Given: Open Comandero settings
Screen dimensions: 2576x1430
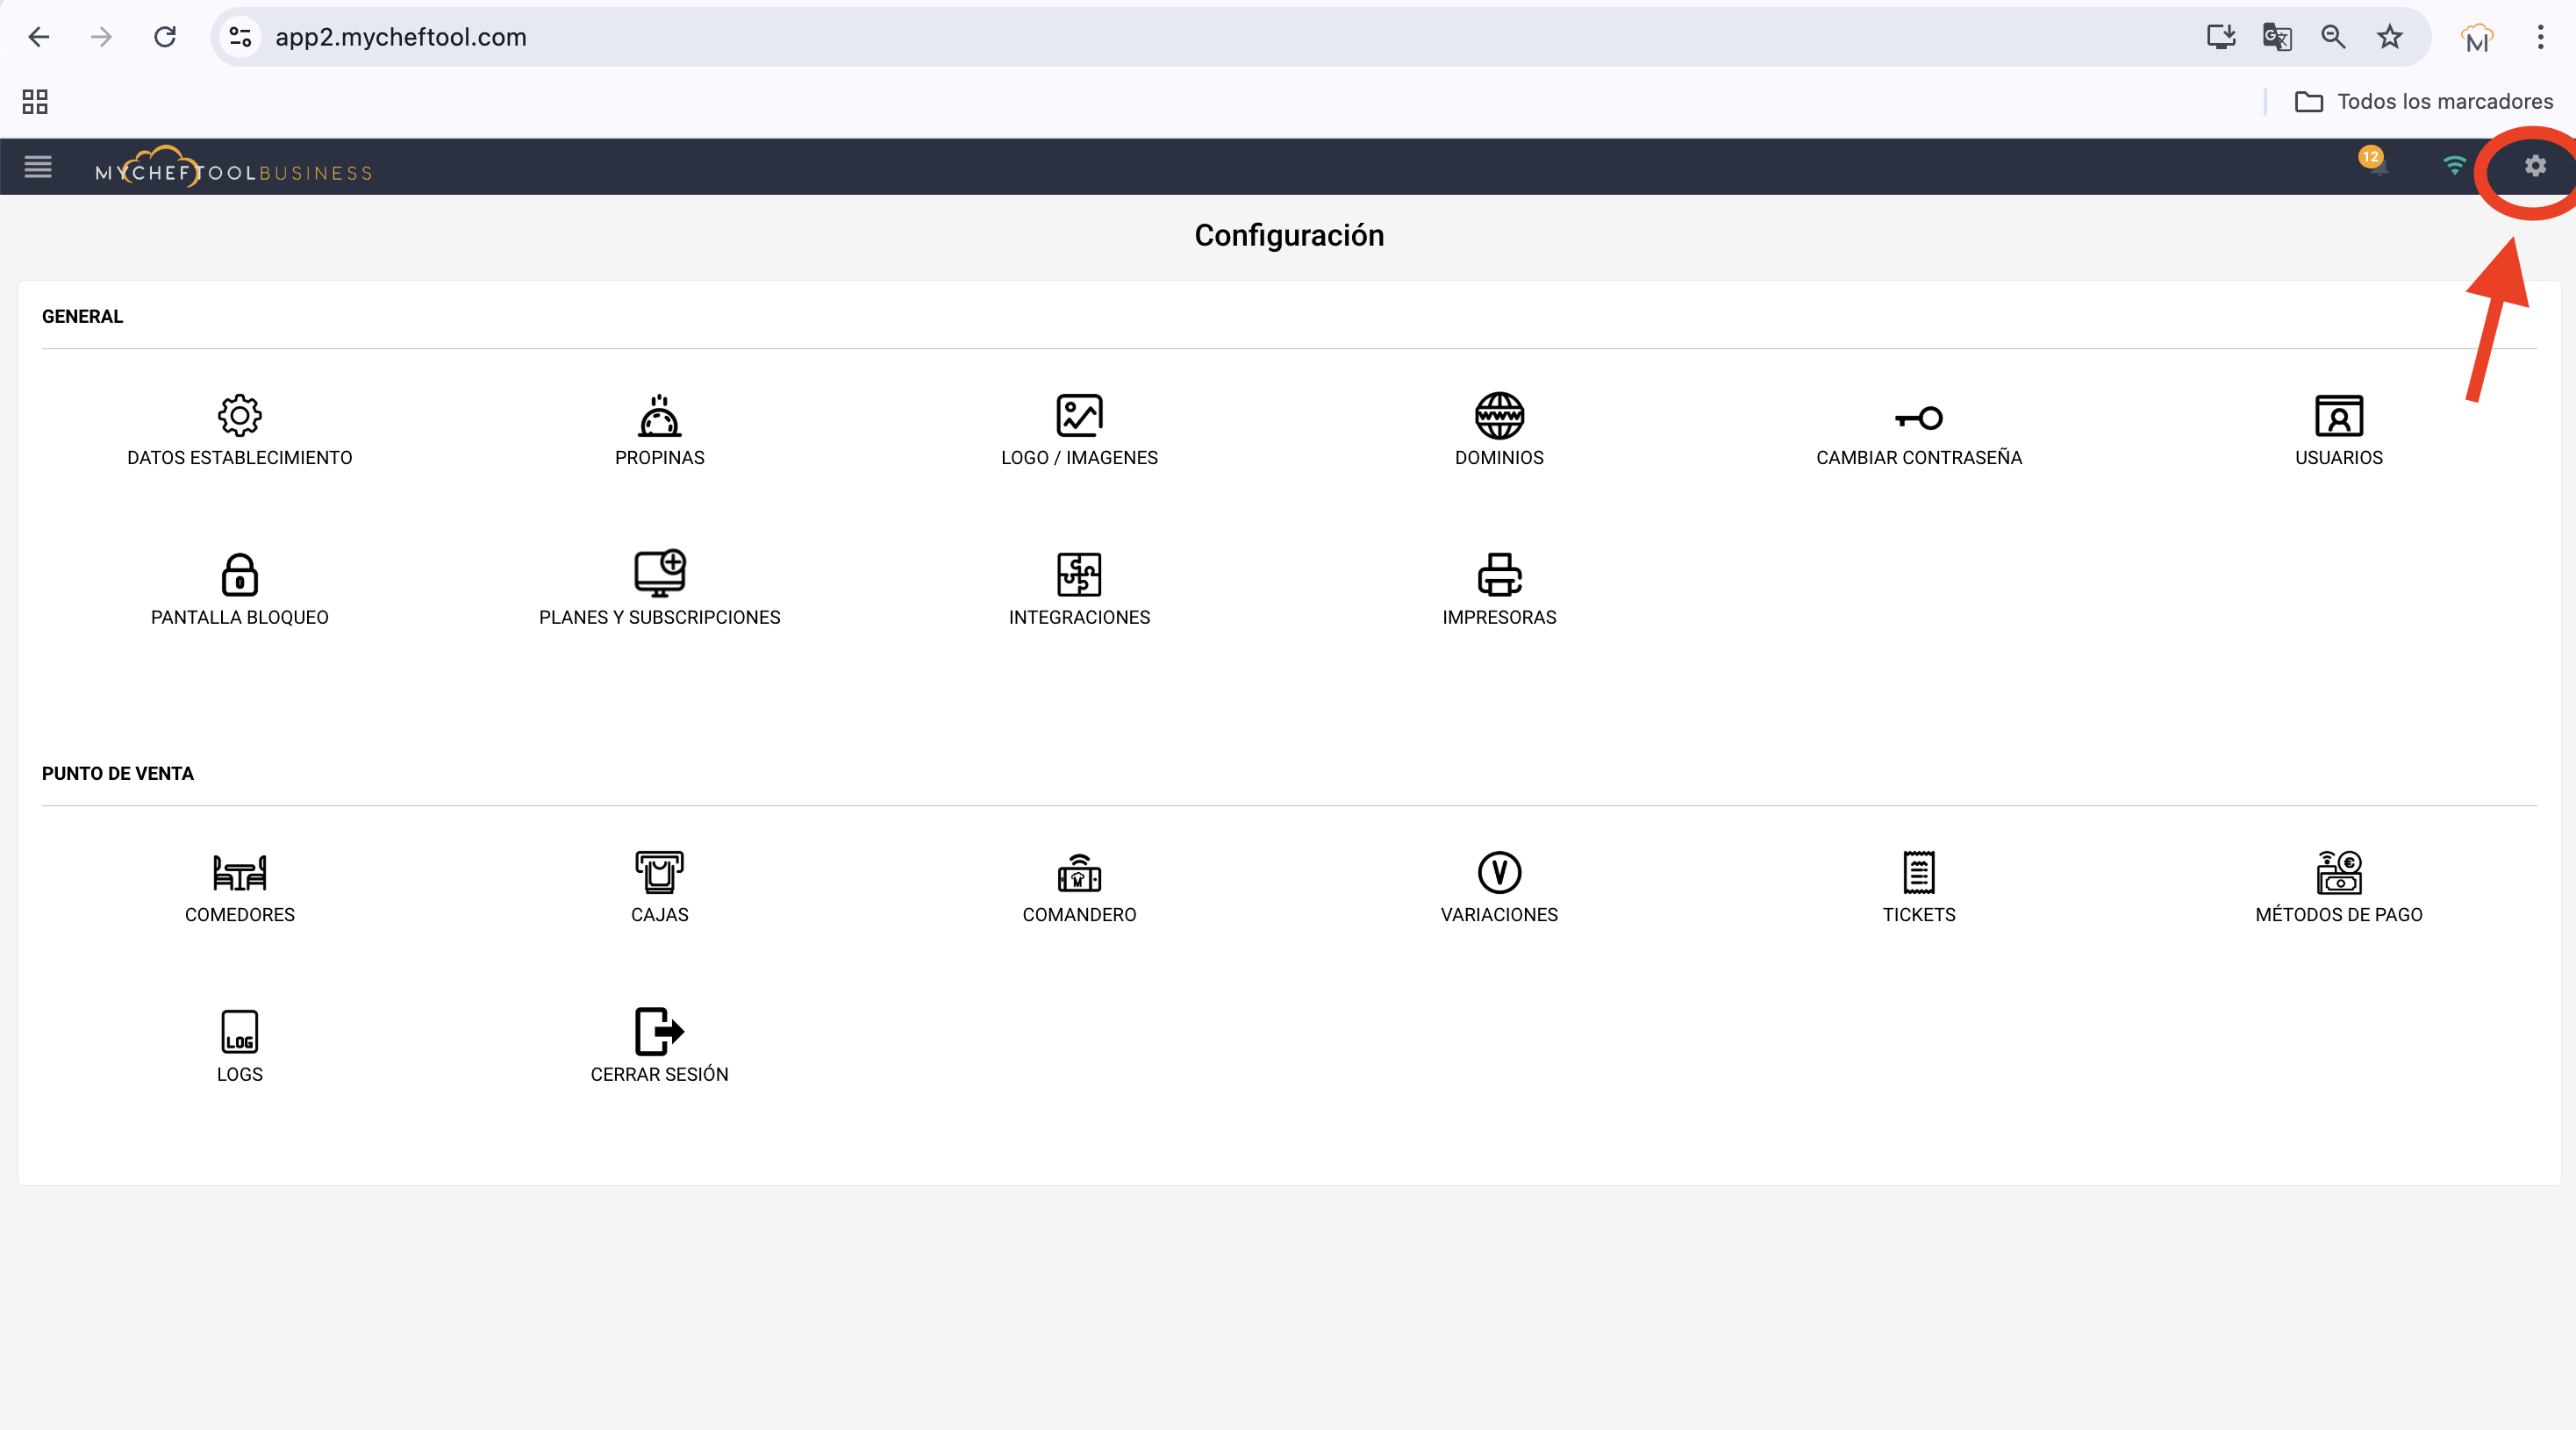Looking at the screenshot, I should [1079, 886].
